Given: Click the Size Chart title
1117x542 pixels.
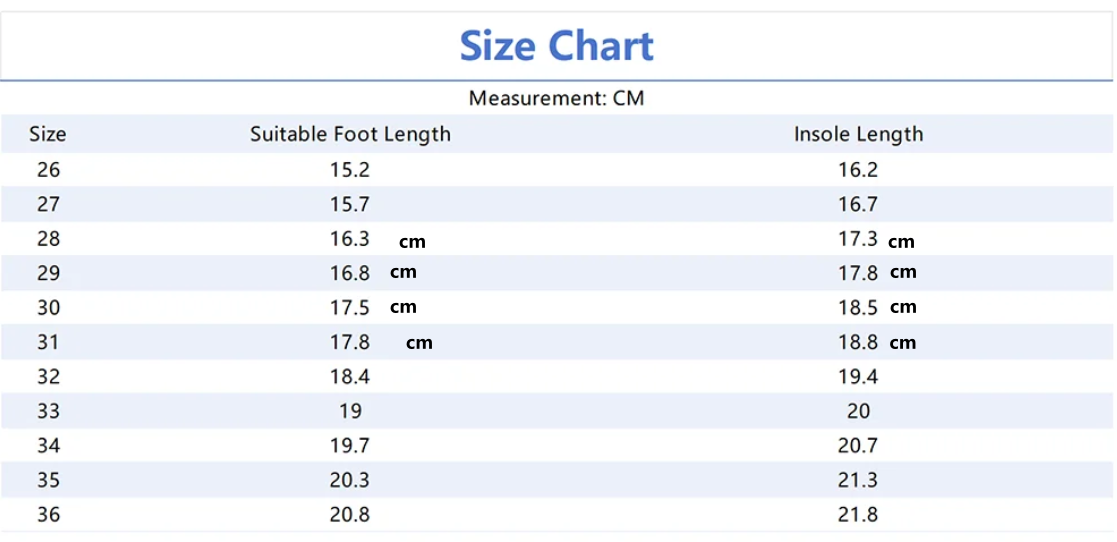Looking at the screenshot, I should click(x=556, y=46).
